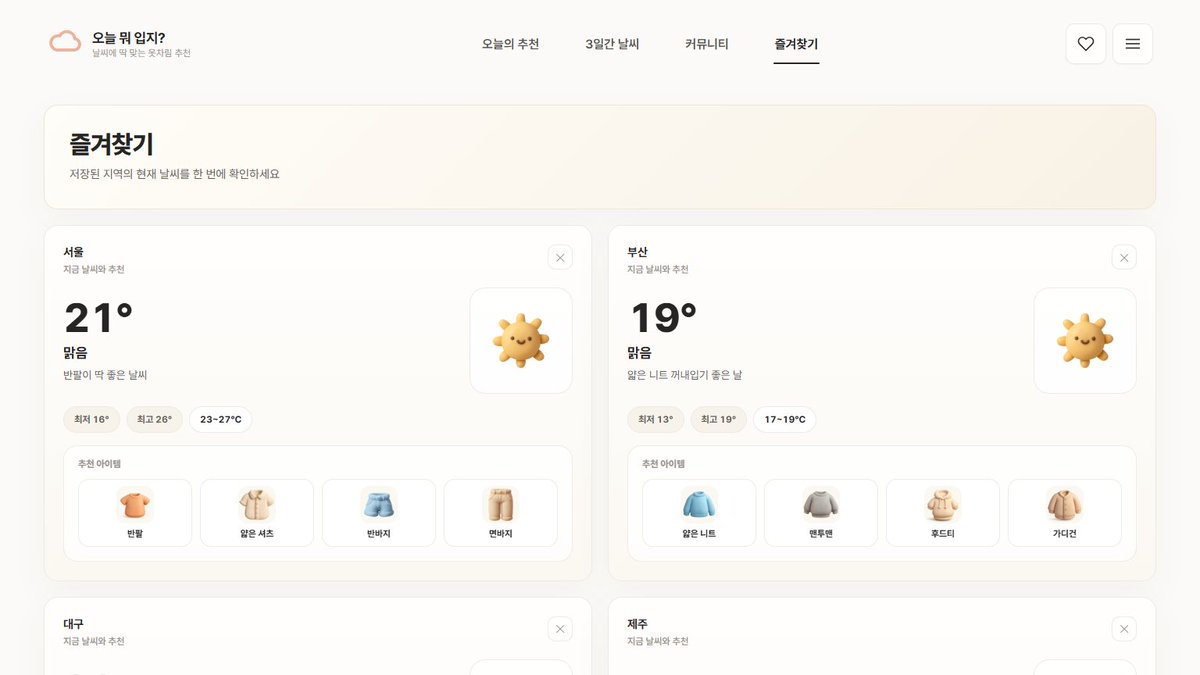Select the 얇은 셔츠 shirt item
Viewport: 1200px width, 675px height.
(257, 513)
